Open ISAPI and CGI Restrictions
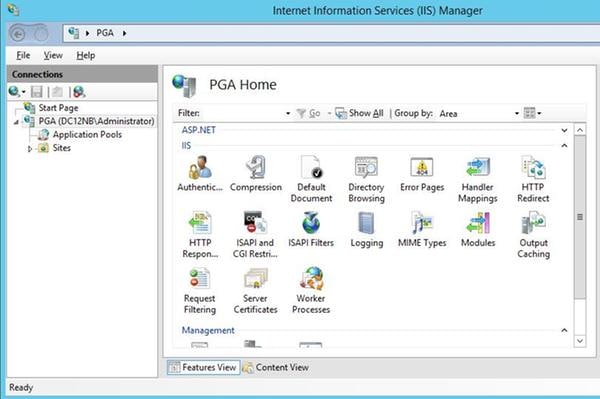Image resolution: width=600 pixels, height=399 pixels. pyautogui.click(x=255, y=235)
